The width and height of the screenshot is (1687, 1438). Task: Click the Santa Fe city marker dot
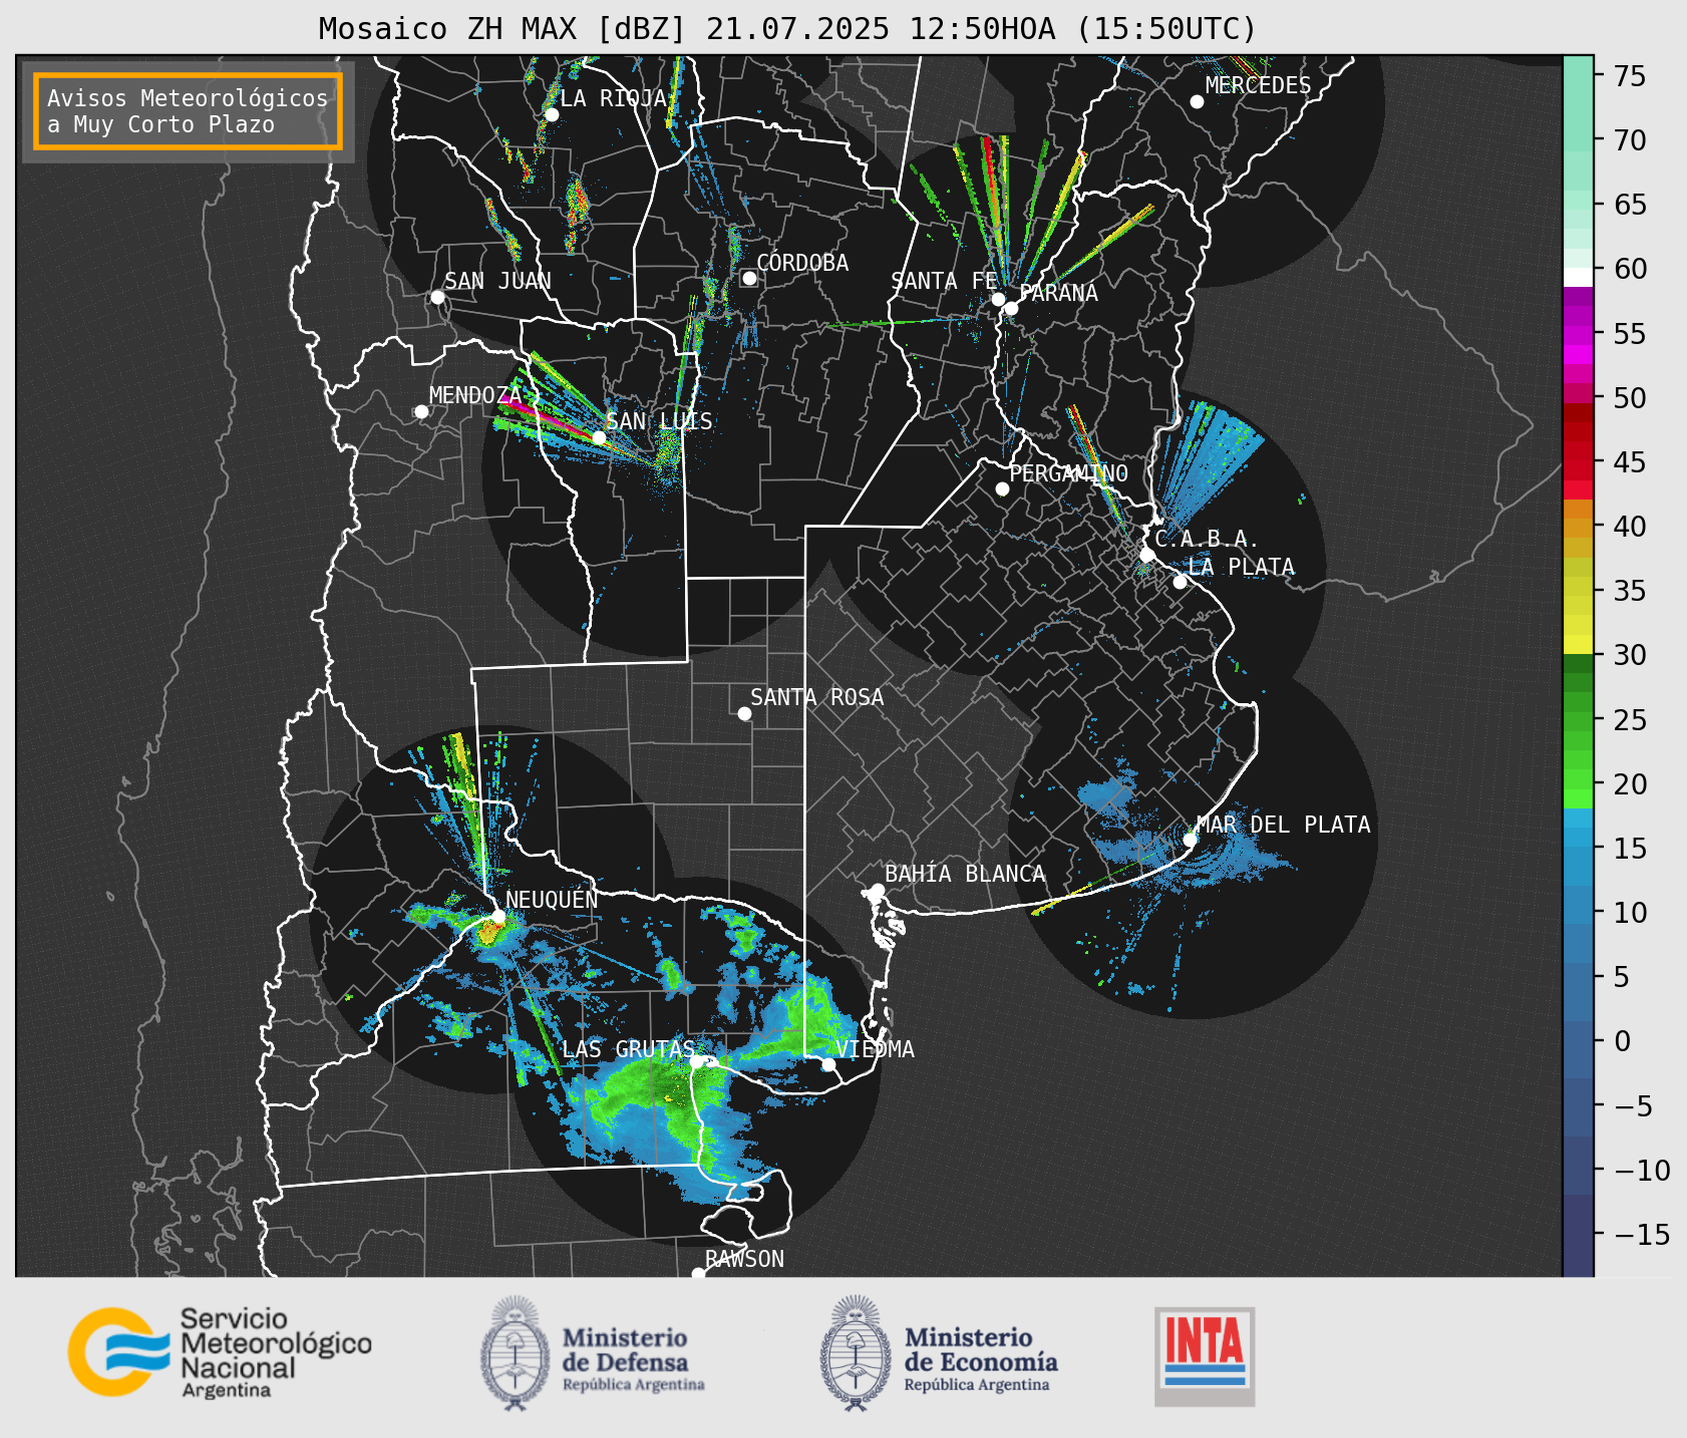[x=998, y=299]
